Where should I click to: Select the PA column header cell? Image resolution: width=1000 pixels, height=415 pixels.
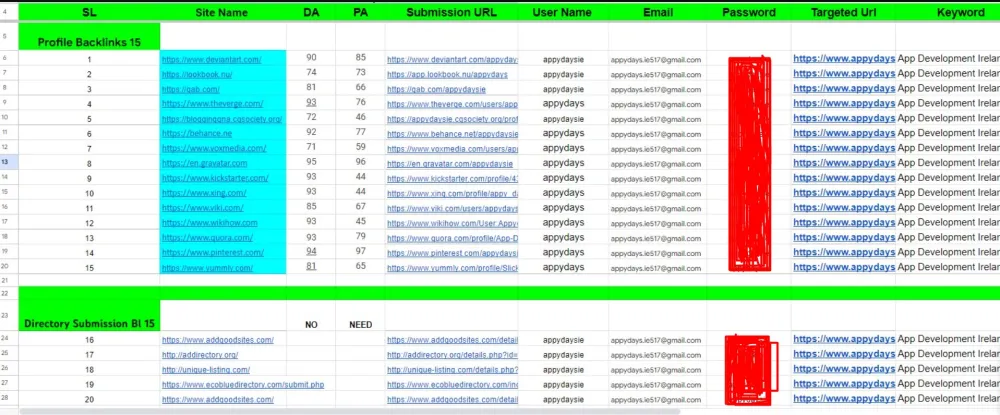click(x=360, y=12)
